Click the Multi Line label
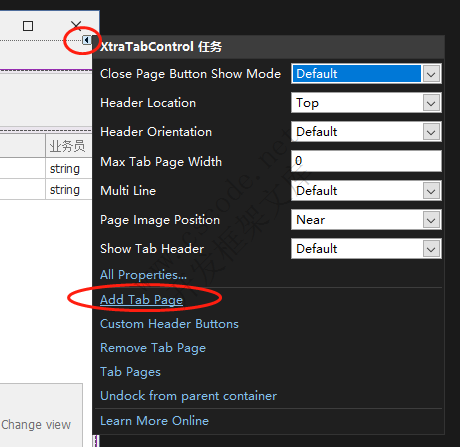This screenshot has height=447, width=460. tap(128, 191)
